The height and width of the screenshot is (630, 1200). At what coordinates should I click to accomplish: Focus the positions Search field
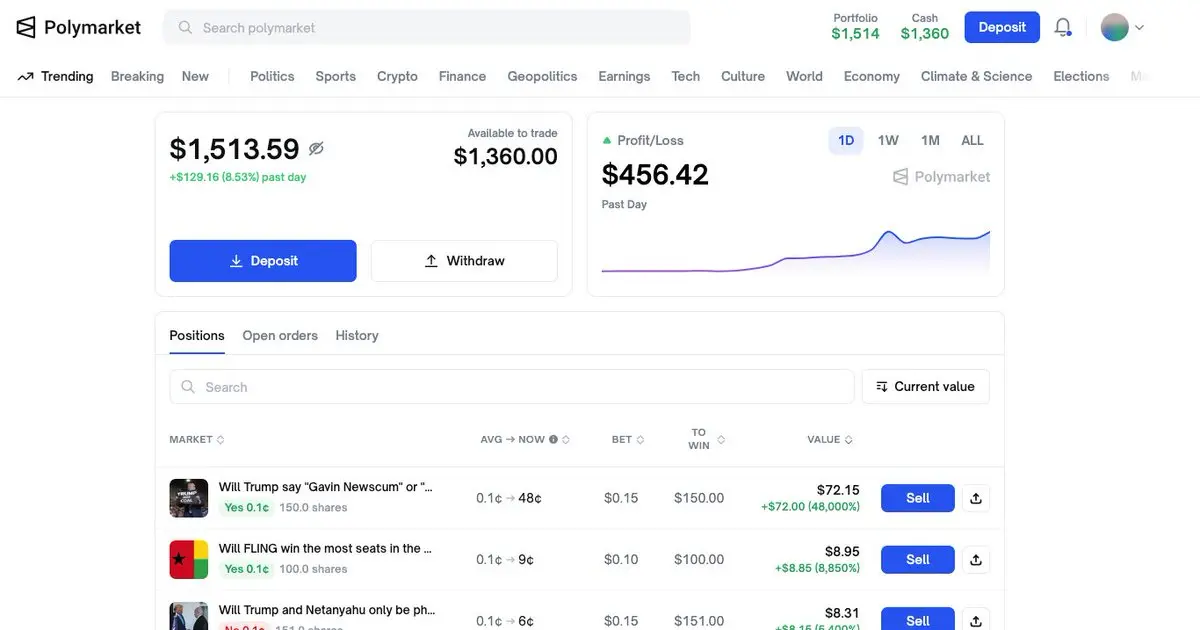512,387
